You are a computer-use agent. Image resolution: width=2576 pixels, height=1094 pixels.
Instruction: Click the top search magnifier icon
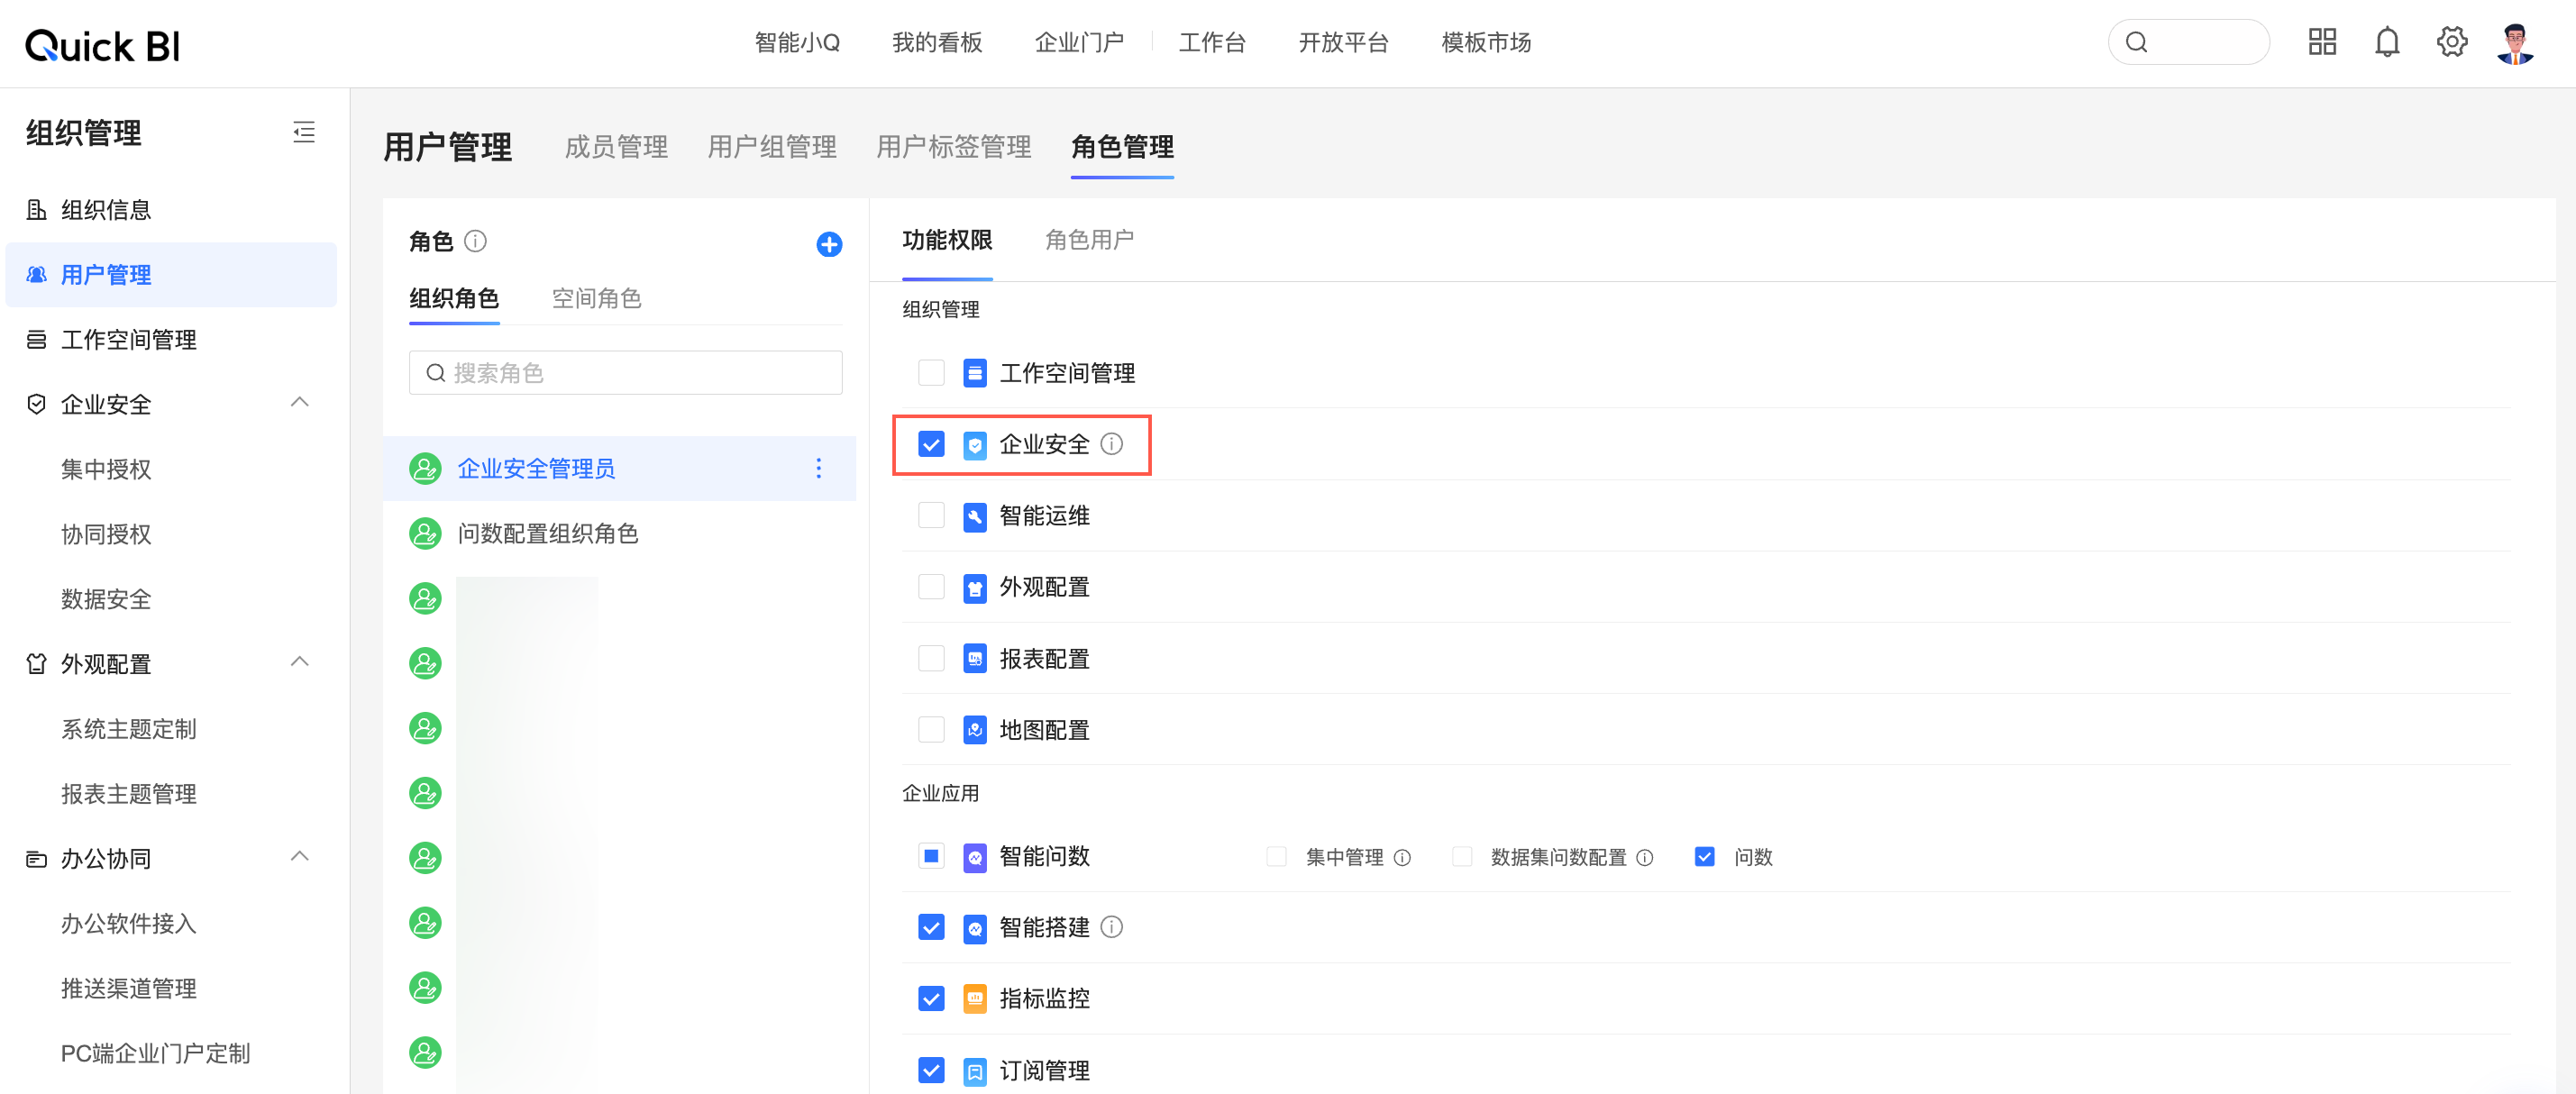[2136, 42]
